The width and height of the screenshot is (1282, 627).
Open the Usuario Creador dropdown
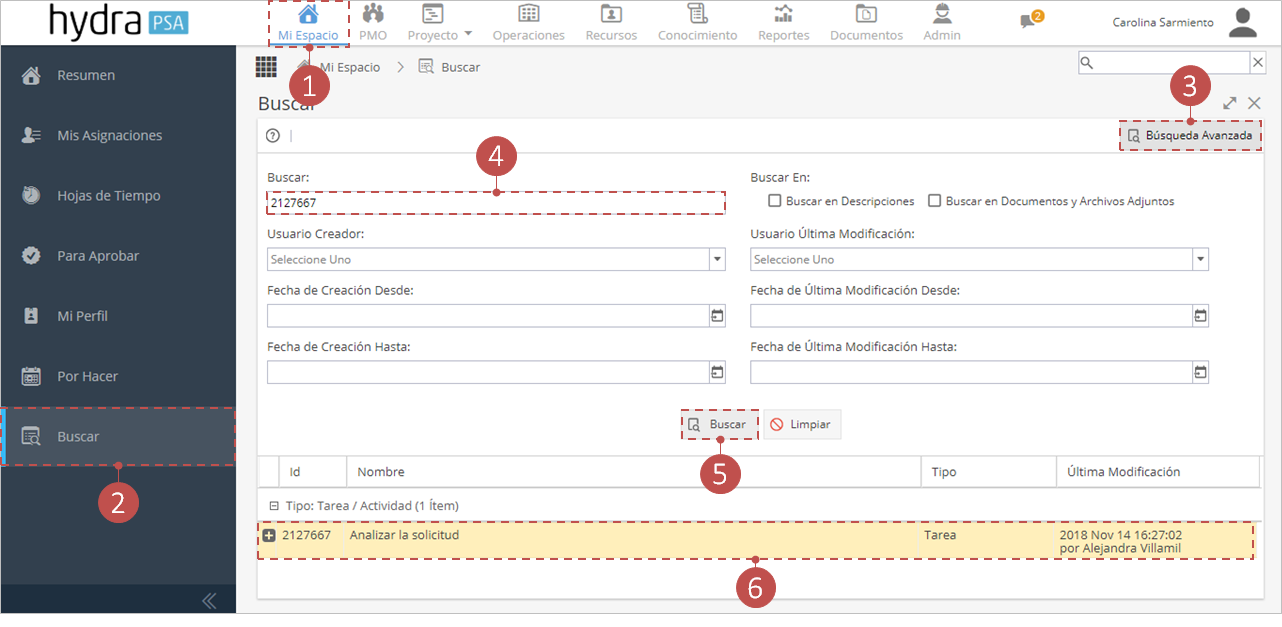click(x=717, y=259)
